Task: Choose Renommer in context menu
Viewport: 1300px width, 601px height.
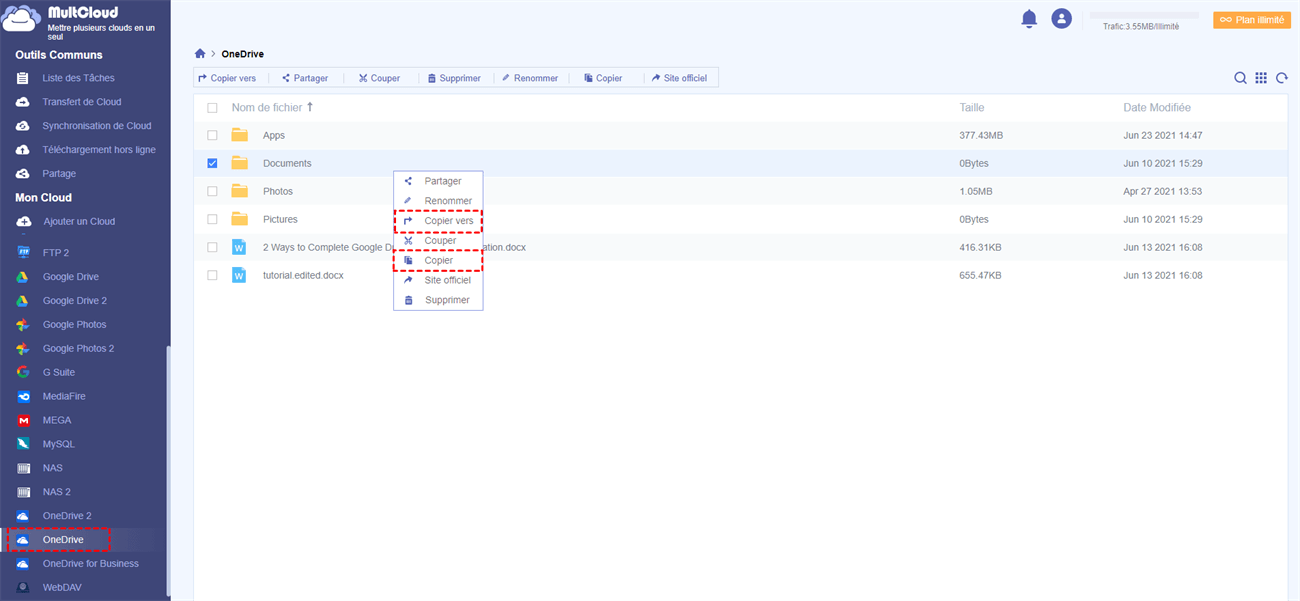Action: click(438, 201)
